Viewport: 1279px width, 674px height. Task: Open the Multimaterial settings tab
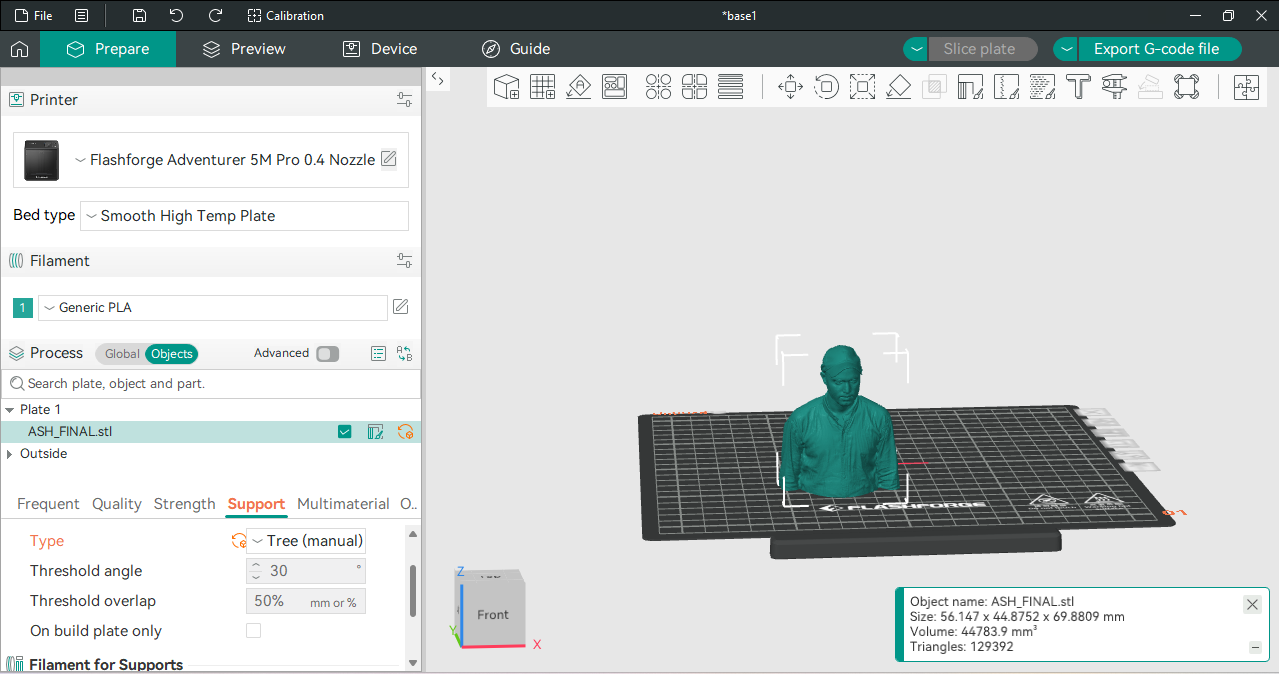tap(343, 504)
